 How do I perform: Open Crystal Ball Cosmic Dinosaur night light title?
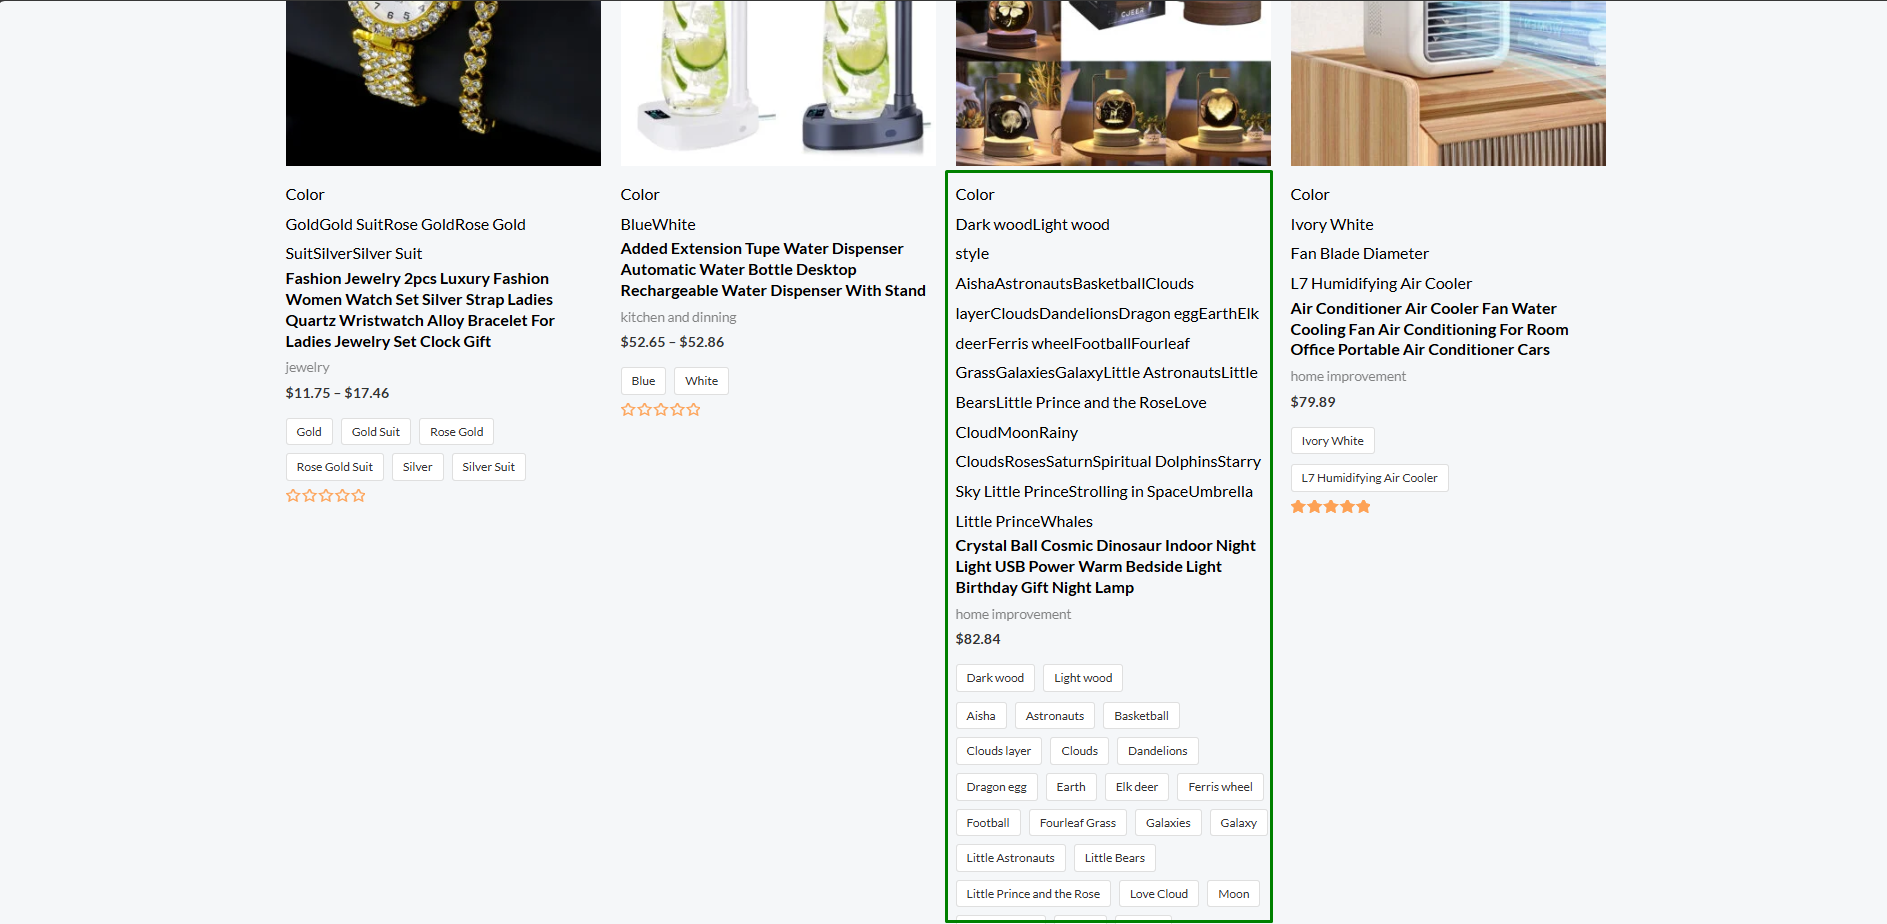(x=1105, y=567)
